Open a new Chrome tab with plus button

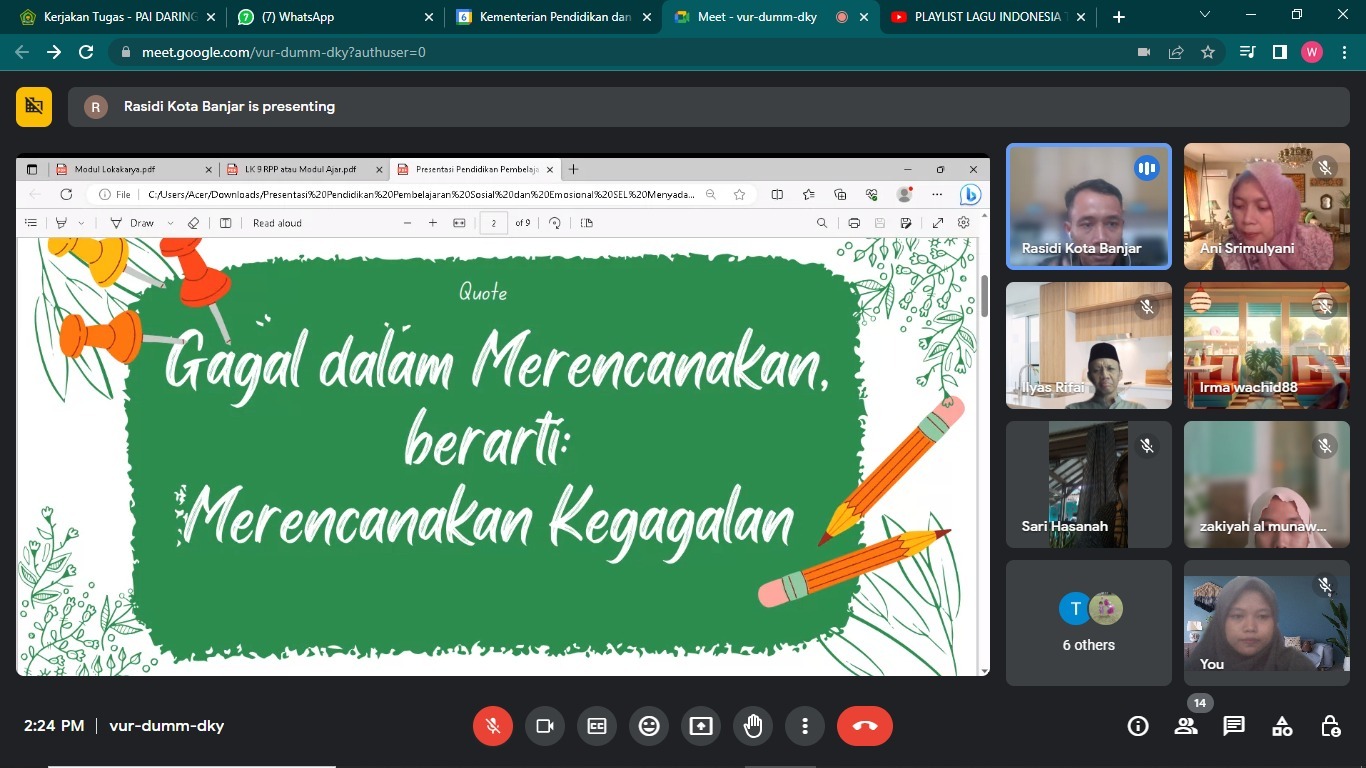(x=1118, y=17)
